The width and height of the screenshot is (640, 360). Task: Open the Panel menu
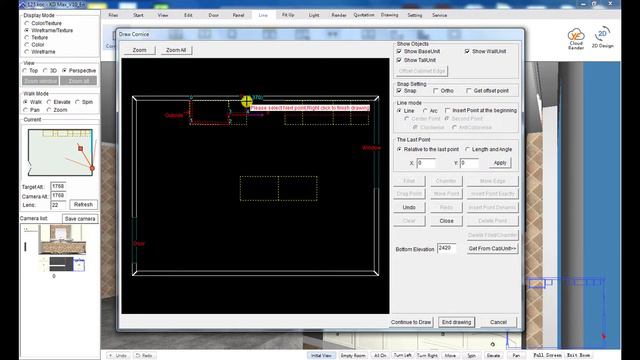pyautogui.click(x=238, y=15)
